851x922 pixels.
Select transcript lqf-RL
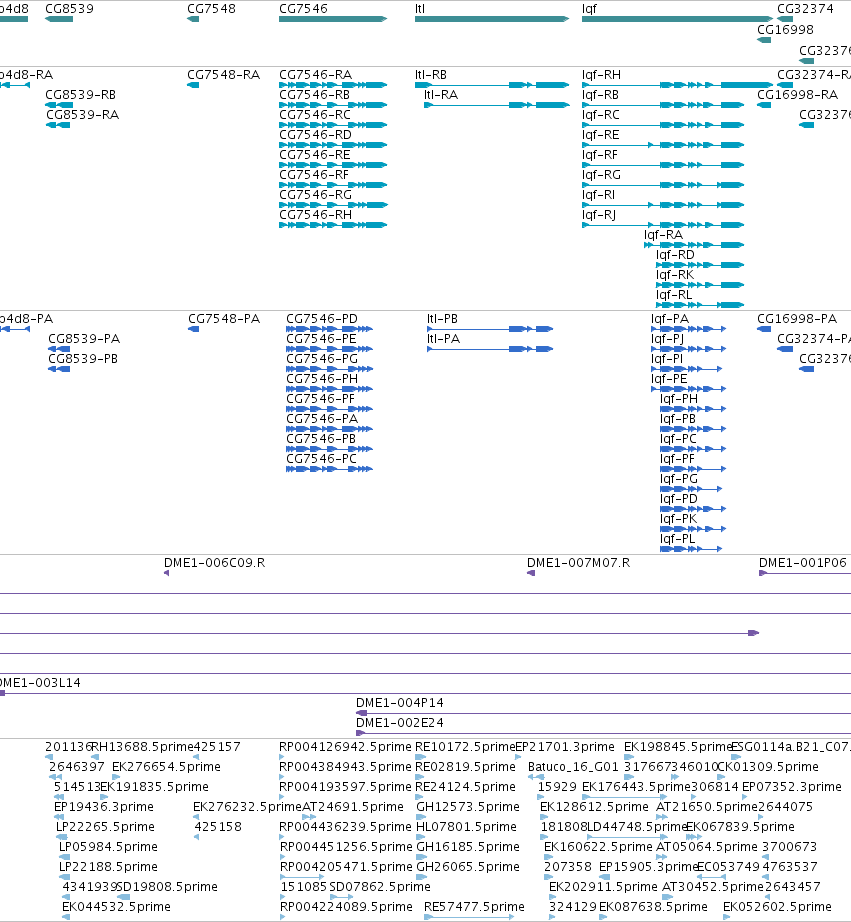700,305
